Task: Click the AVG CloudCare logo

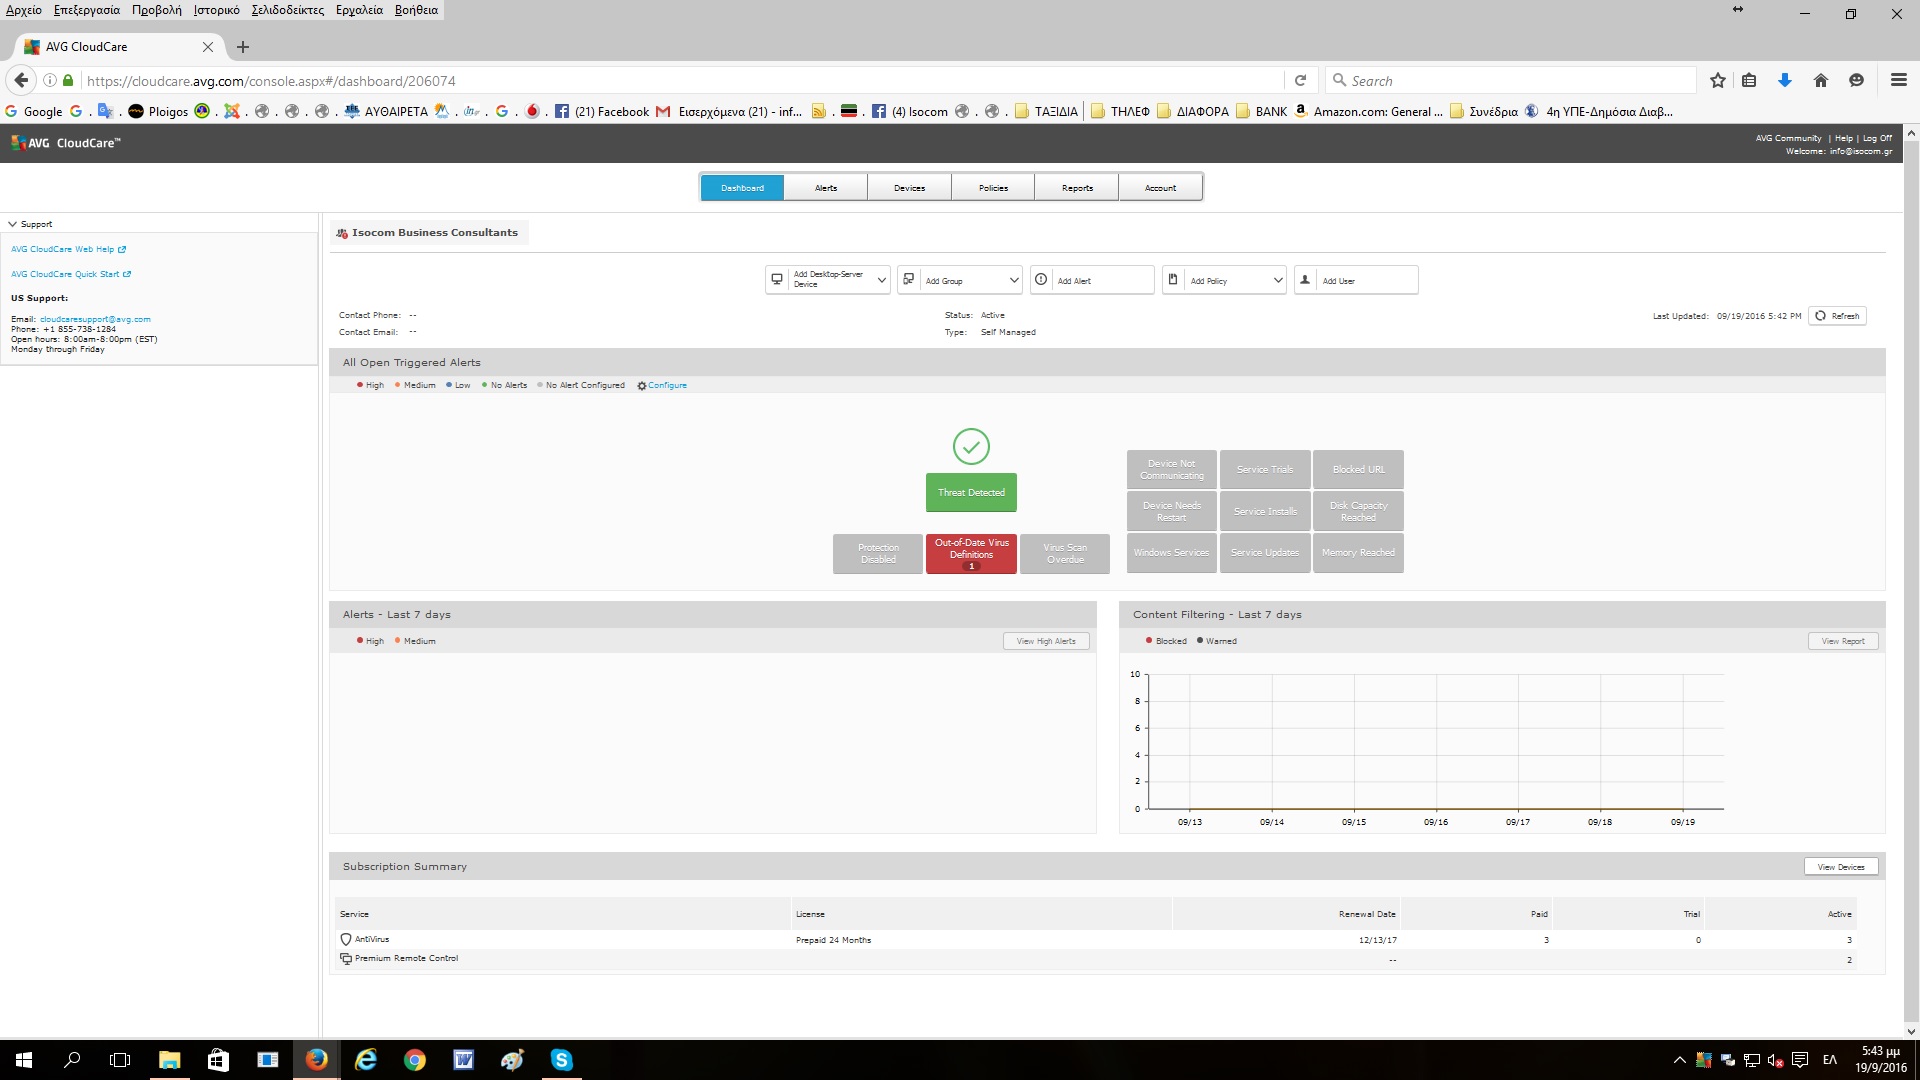Action: click(x=66, y=143)
